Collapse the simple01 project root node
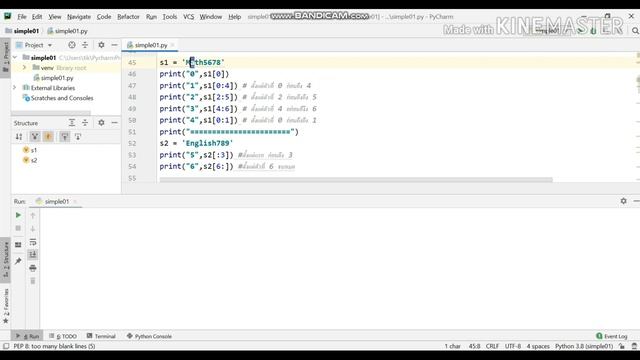Viewport: 640px width, 360px height. (15, 58)
